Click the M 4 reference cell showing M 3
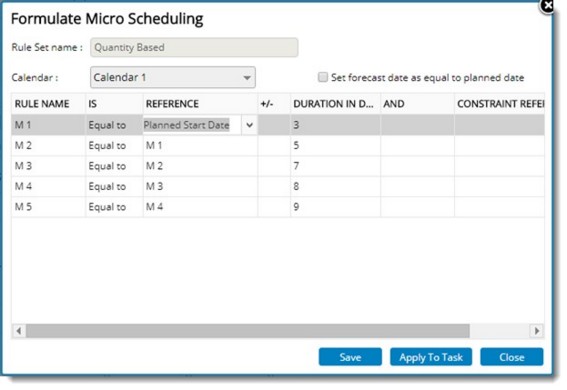 [x=200, y=187]
